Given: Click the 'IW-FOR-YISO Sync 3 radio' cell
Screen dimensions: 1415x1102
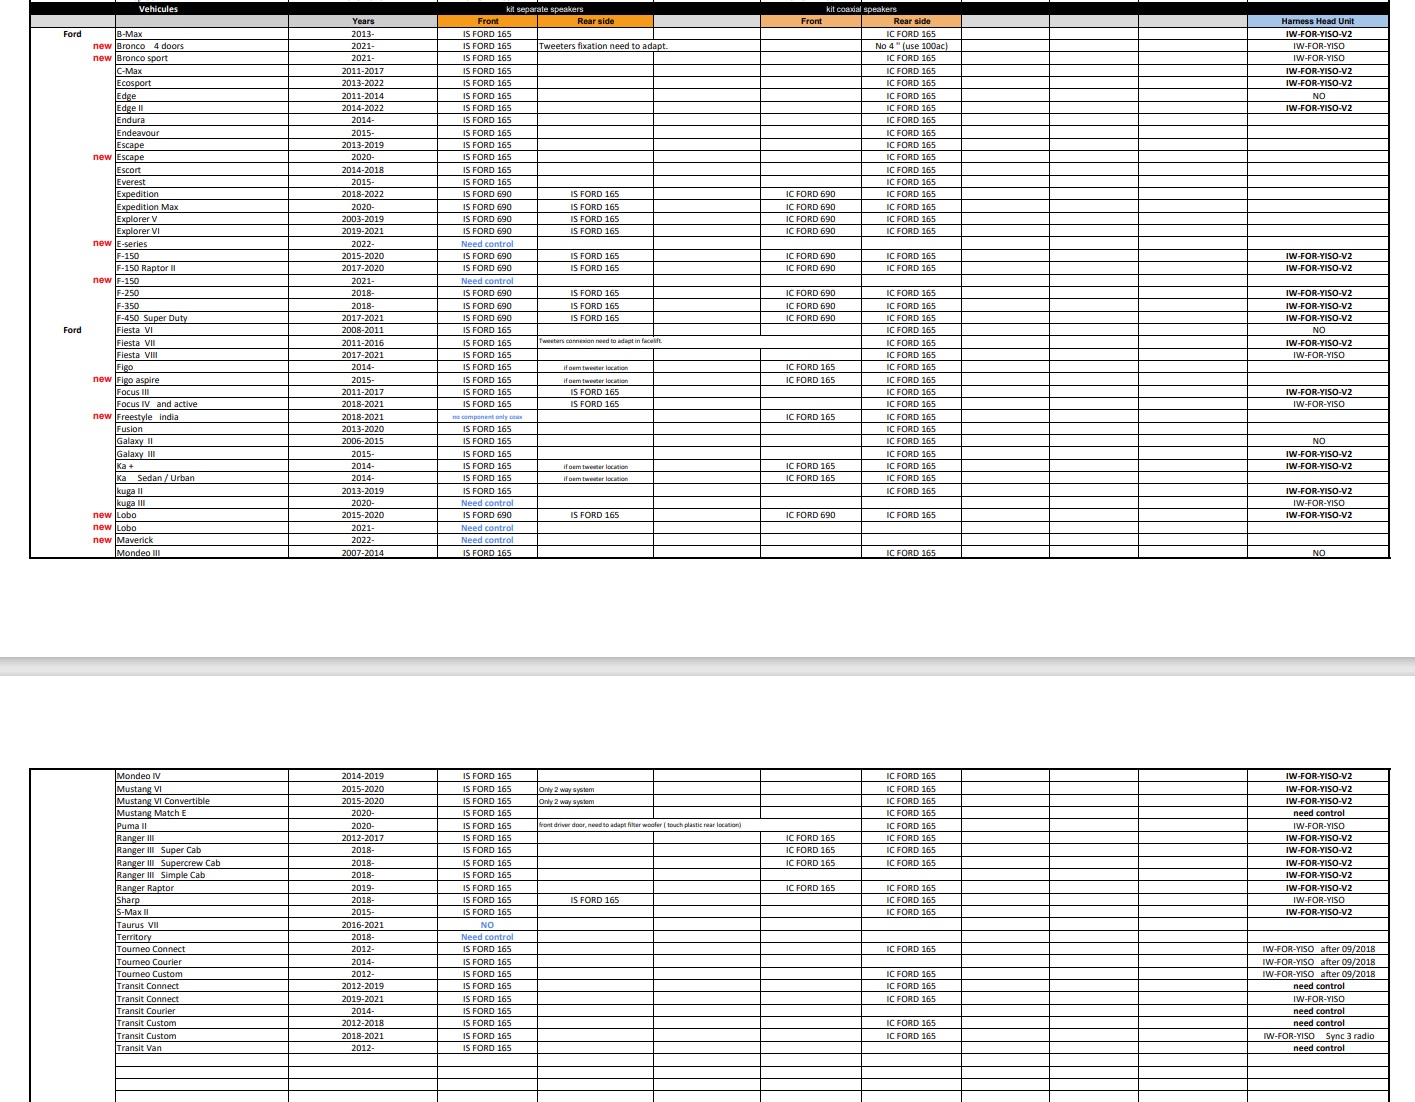Looking at the screenshot, I should (x=1318, y=1036).
